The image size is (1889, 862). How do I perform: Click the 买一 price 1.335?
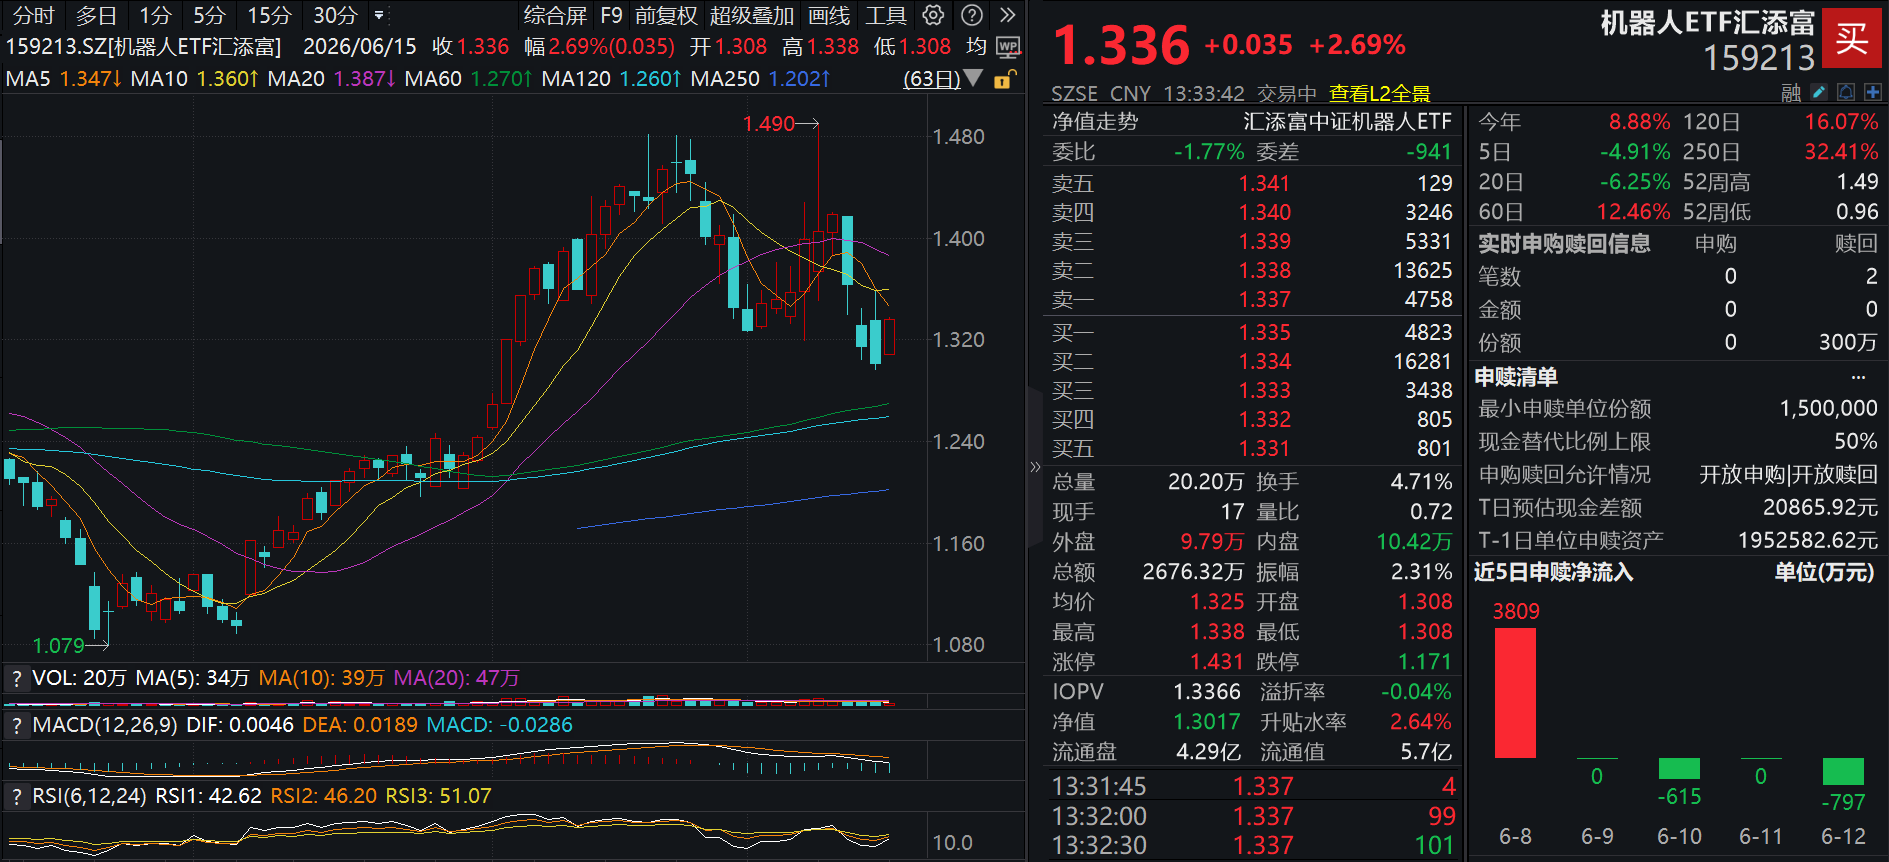pyautogui.click(x=1265, y=332)
